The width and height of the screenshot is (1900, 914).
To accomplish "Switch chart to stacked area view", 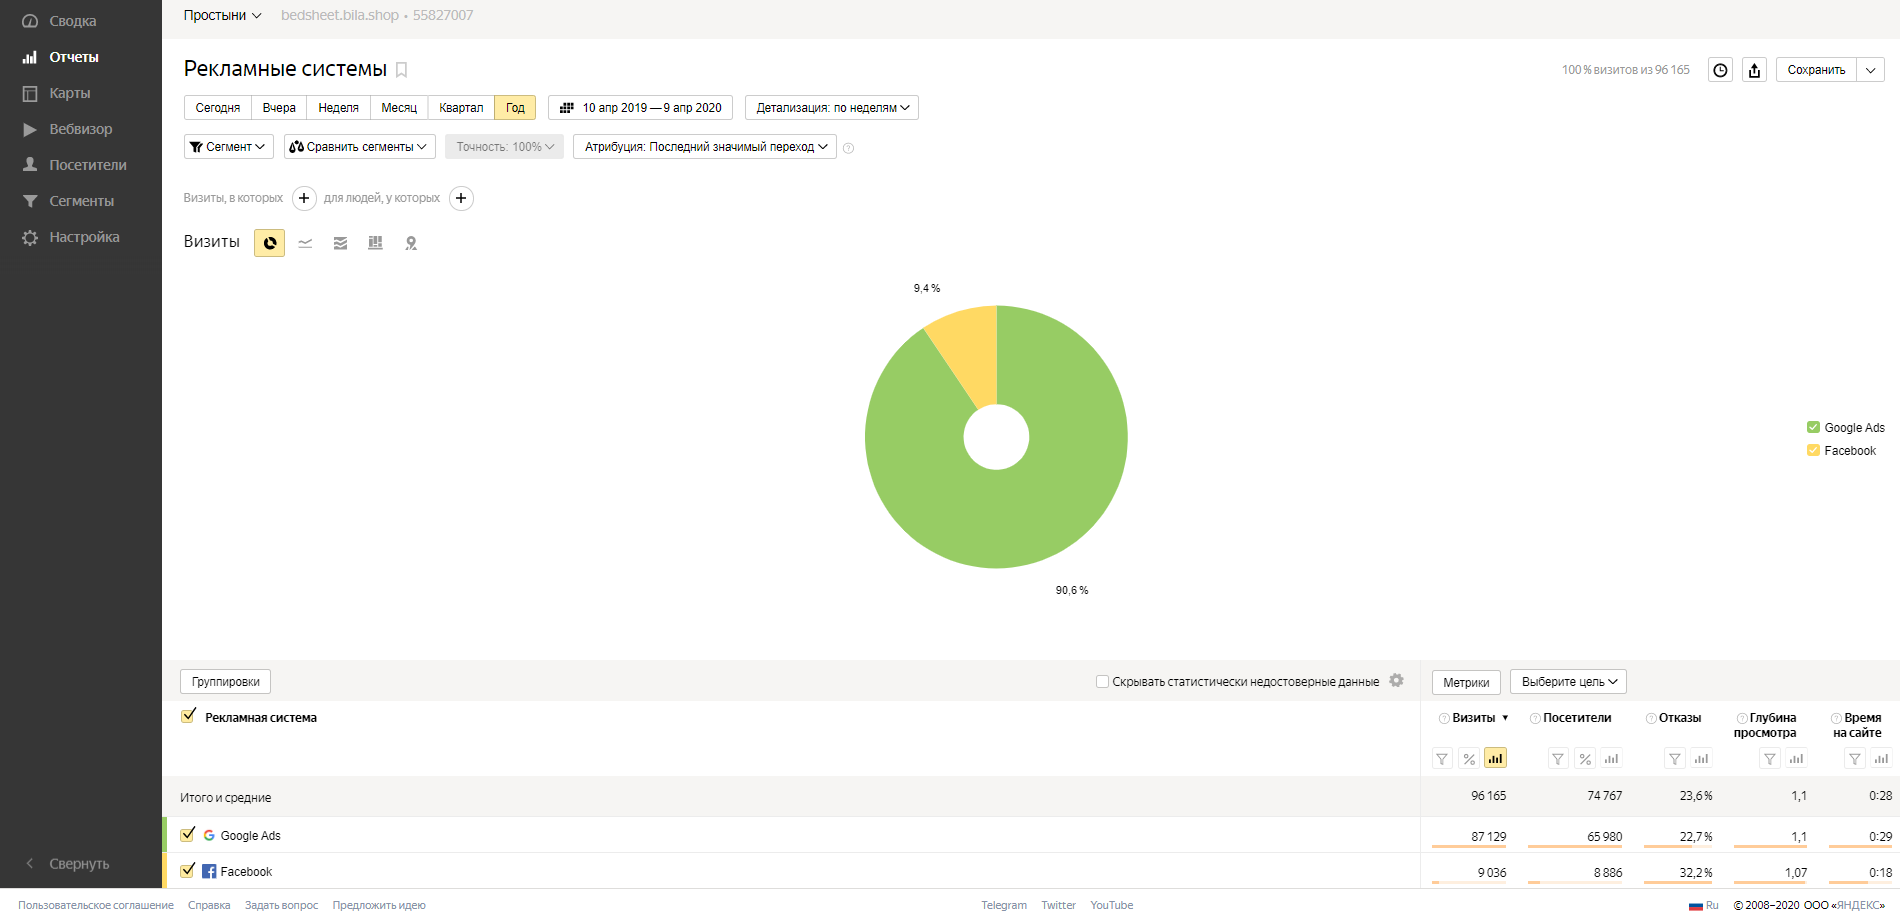I will click(x=340, y=243).
